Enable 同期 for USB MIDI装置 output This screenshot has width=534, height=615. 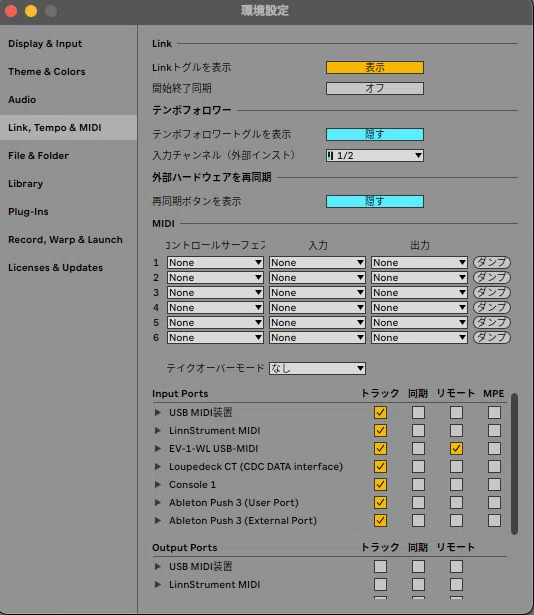(418, 567)
